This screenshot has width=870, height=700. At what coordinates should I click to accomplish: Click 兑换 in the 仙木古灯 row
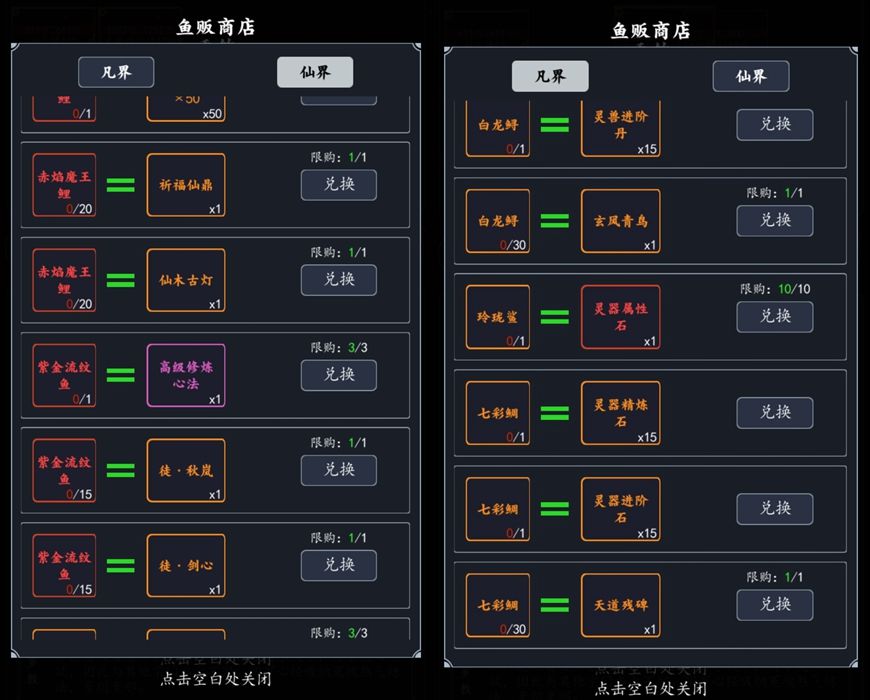[x=339, y=280]
